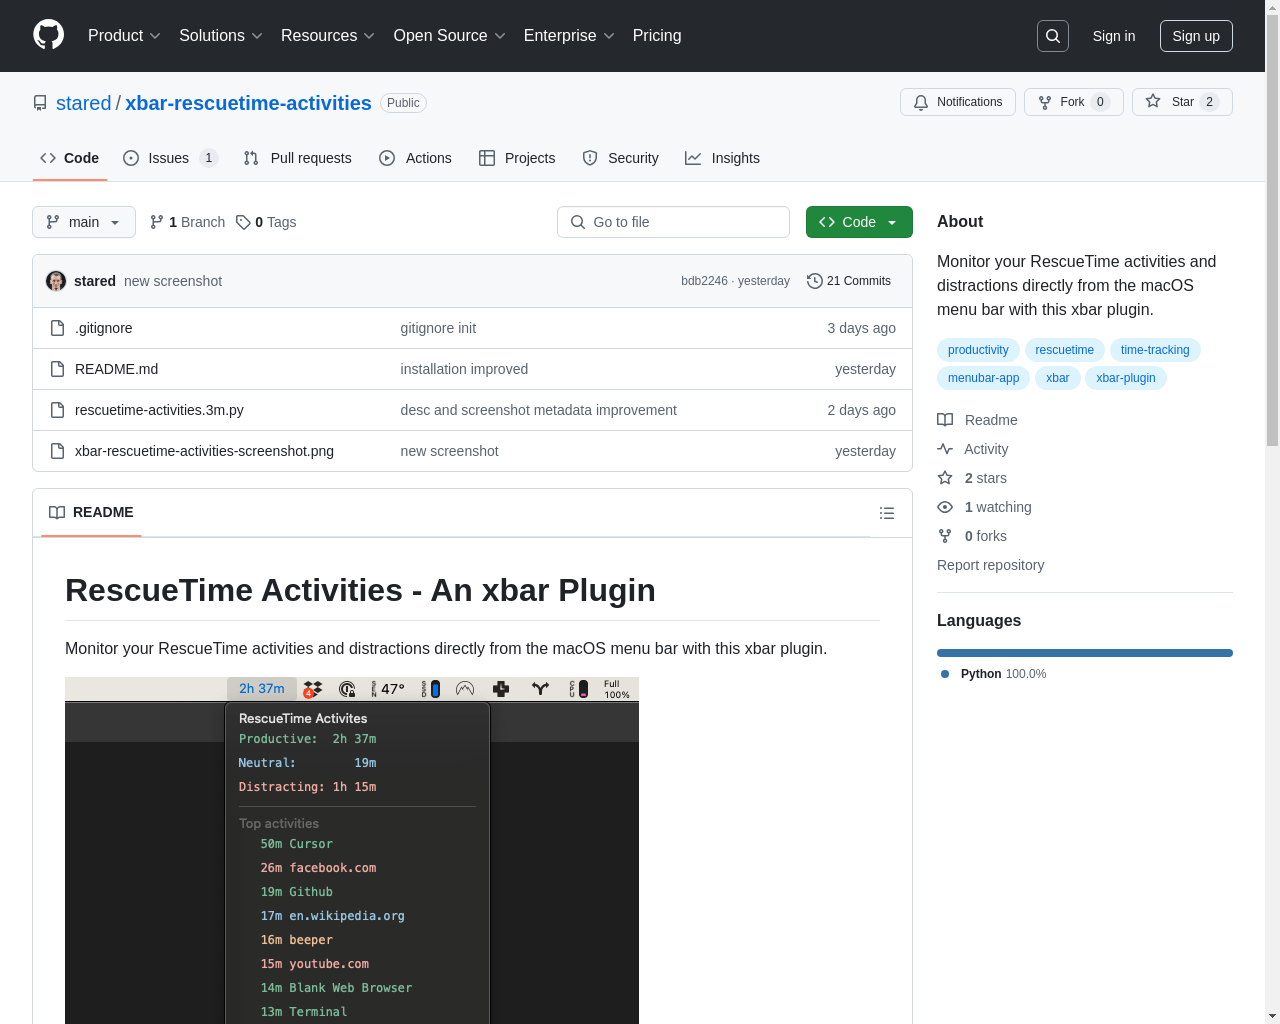The width and height of the screenshot is (1280, 1024).
Task: Focus the Go to file field
Action: click(673, 222)
